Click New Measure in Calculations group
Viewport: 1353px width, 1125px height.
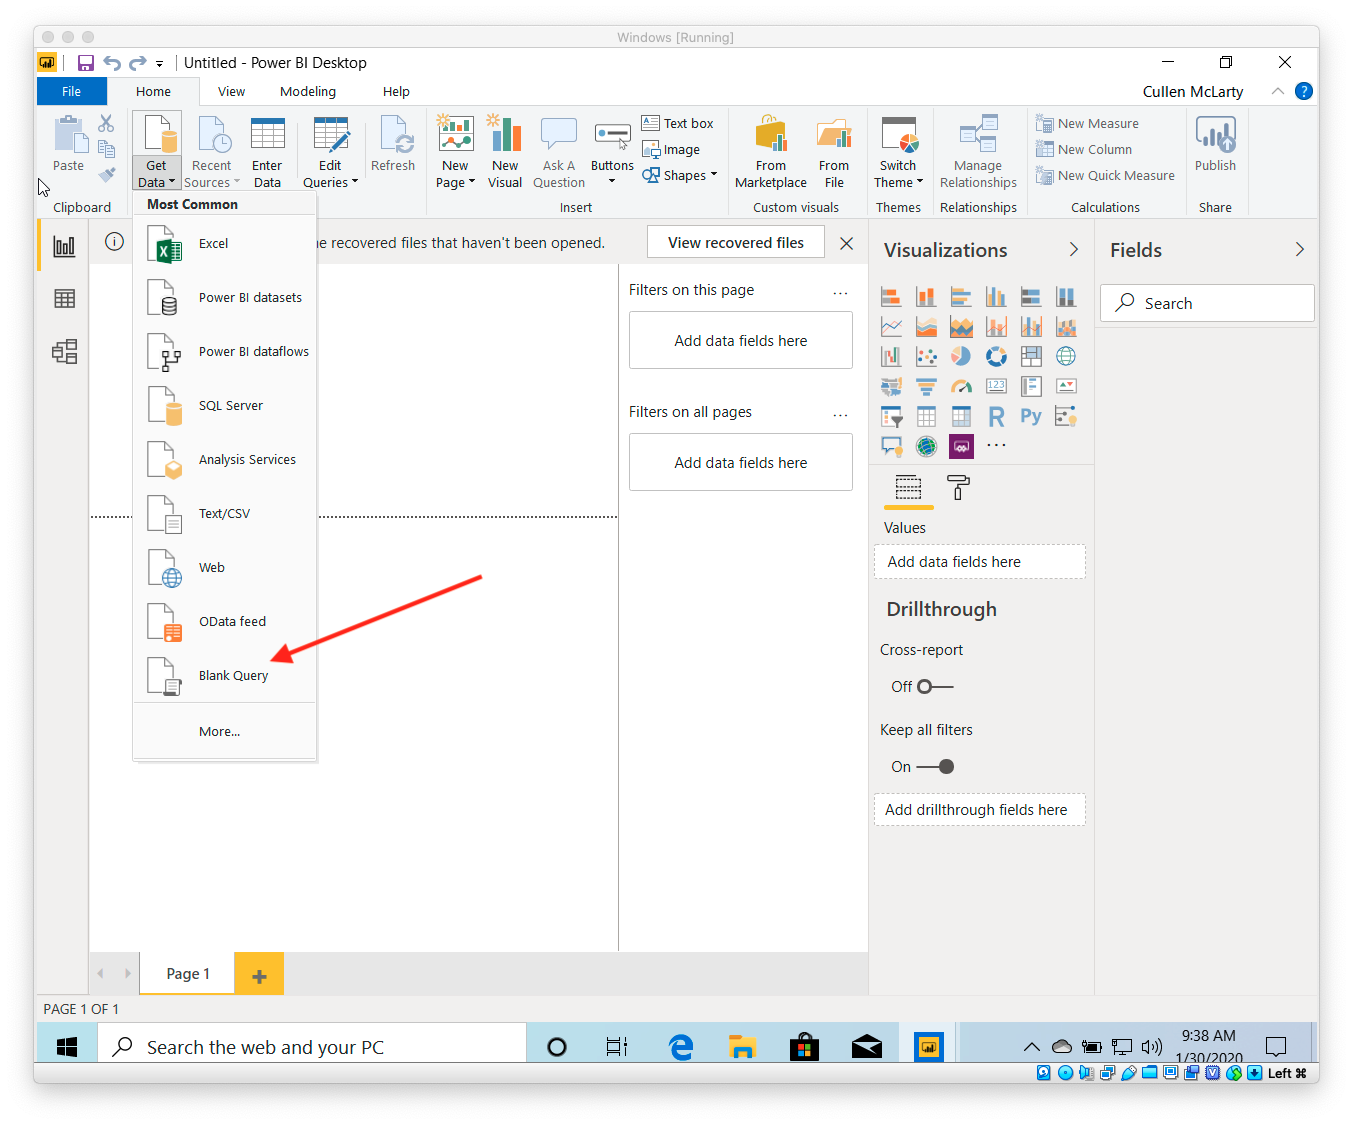(1087, 123)
